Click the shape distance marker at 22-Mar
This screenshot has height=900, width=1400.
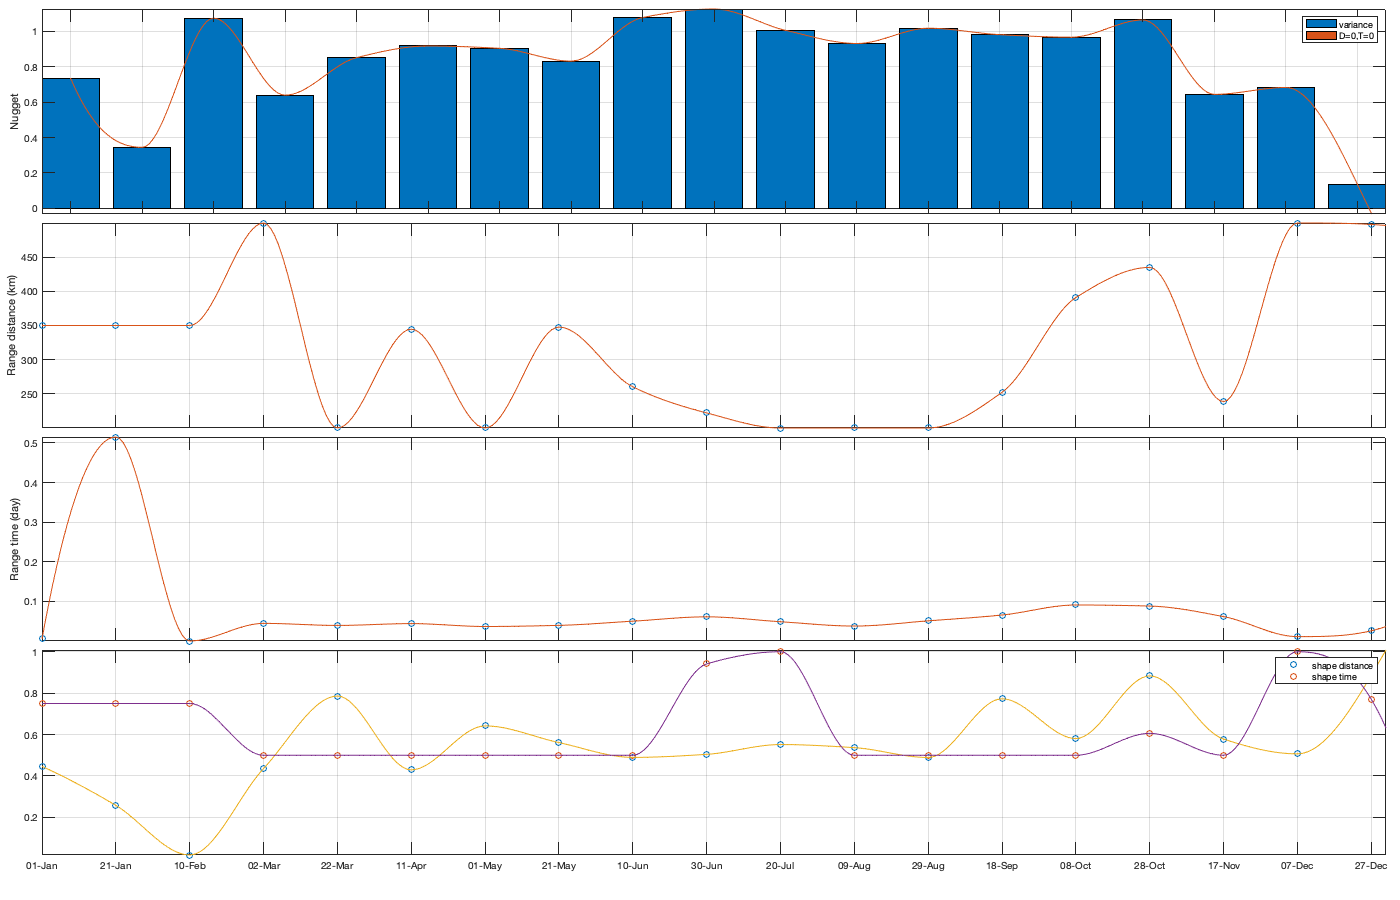[337, 696]
